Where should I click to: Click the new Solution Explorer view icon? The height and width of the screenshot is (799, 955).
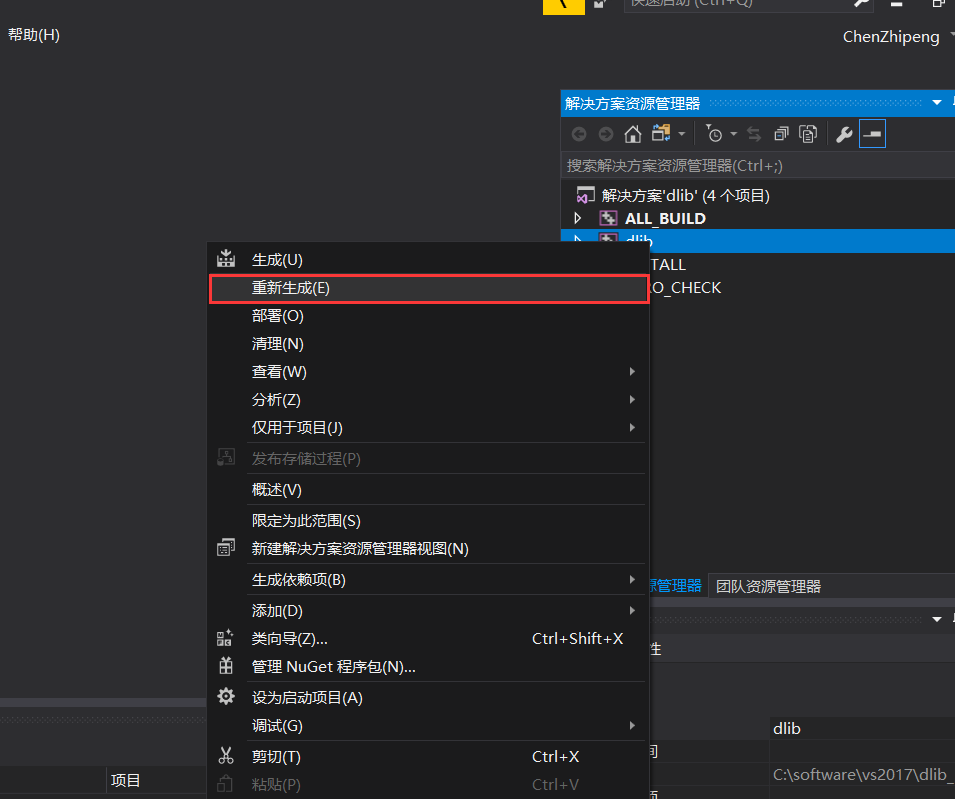pyautogui.click(x=226, y=547)
